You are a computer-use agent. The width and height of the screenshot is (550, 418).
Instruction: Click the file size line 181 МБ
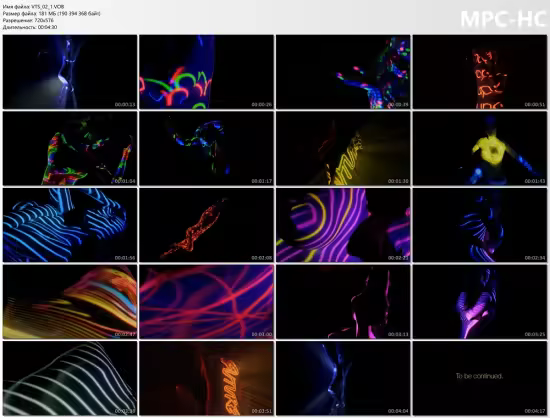(52, 13)
